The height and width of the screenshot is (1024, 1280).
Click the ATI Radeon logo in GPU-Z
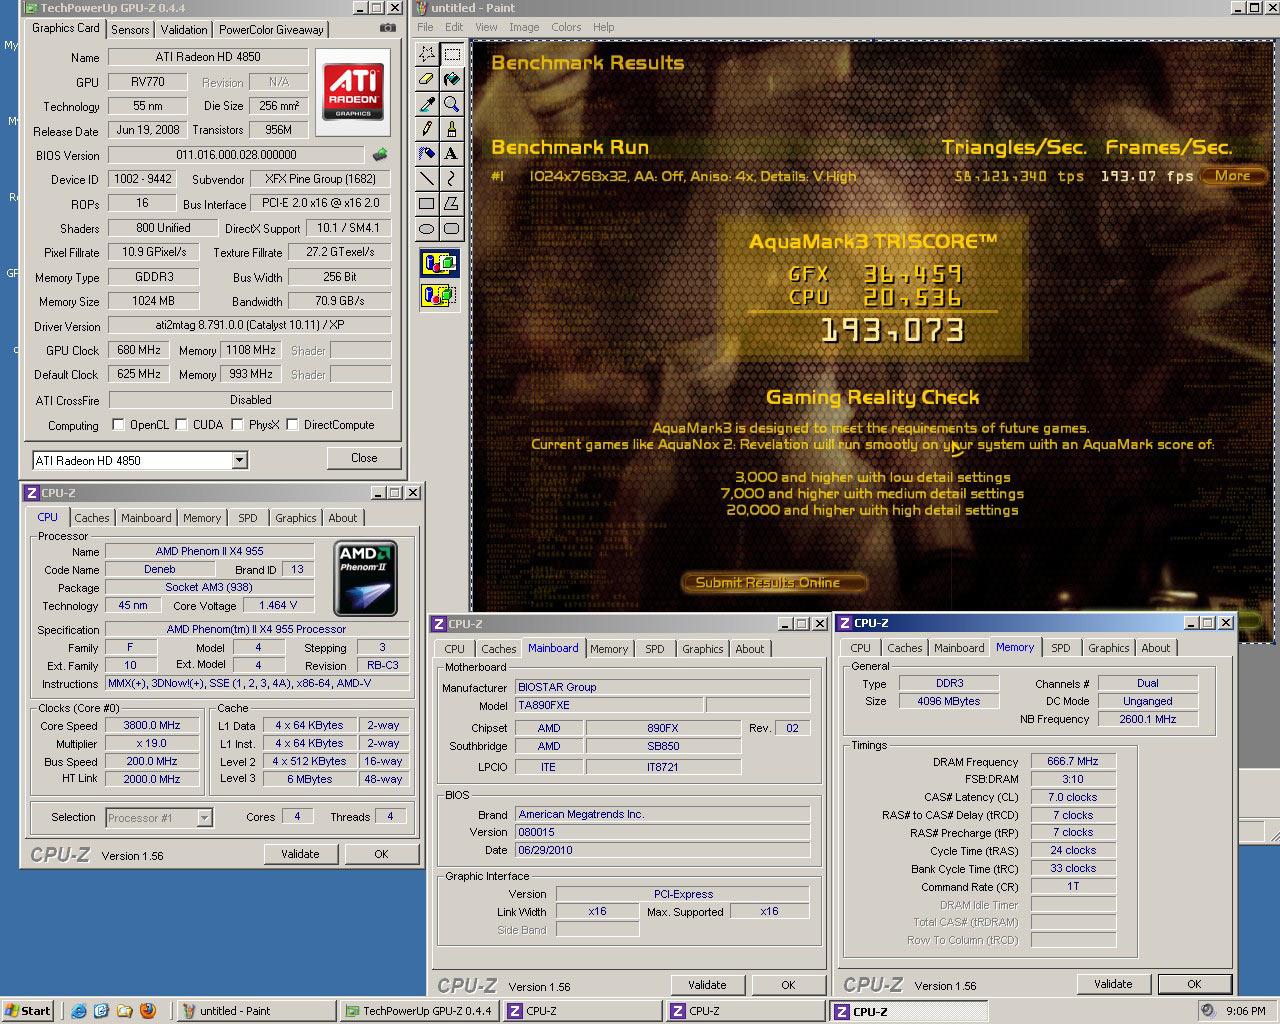(x=353, y=92)
